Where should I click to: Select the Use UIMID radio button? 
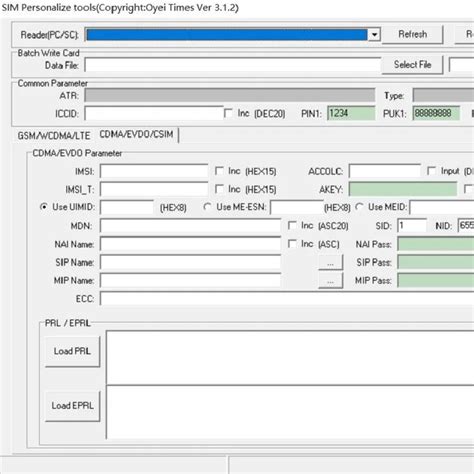(44, 207)
